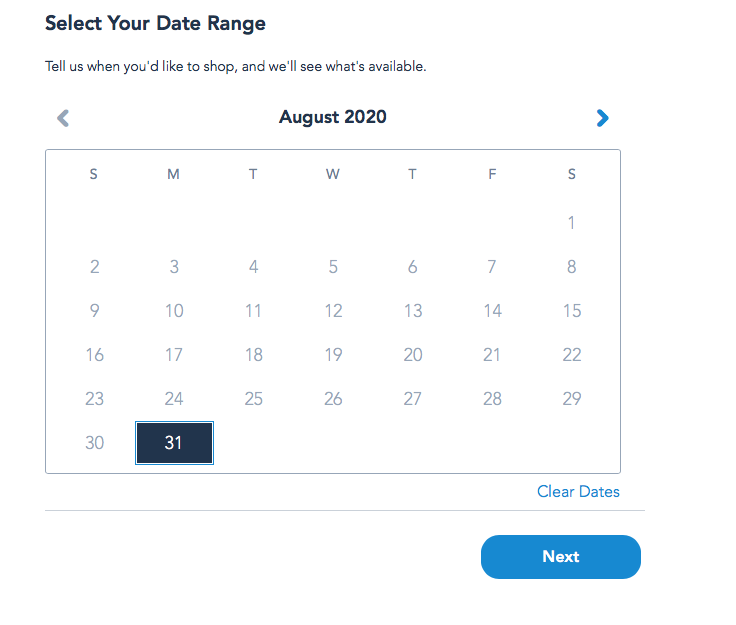Clear the selected dates
This screenshot has height=625, width=736.
pos(578,491)
